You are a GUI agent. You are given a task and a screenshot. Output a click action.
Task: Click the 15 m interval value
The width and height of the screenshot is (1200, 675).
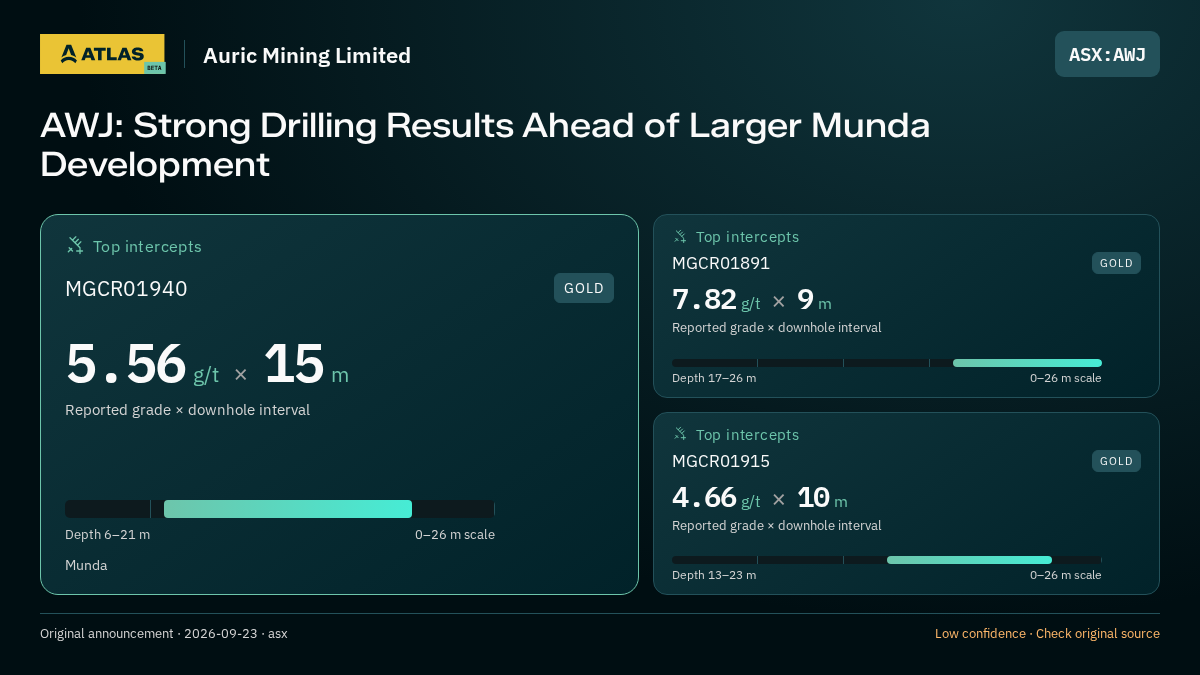coord(306,364)
